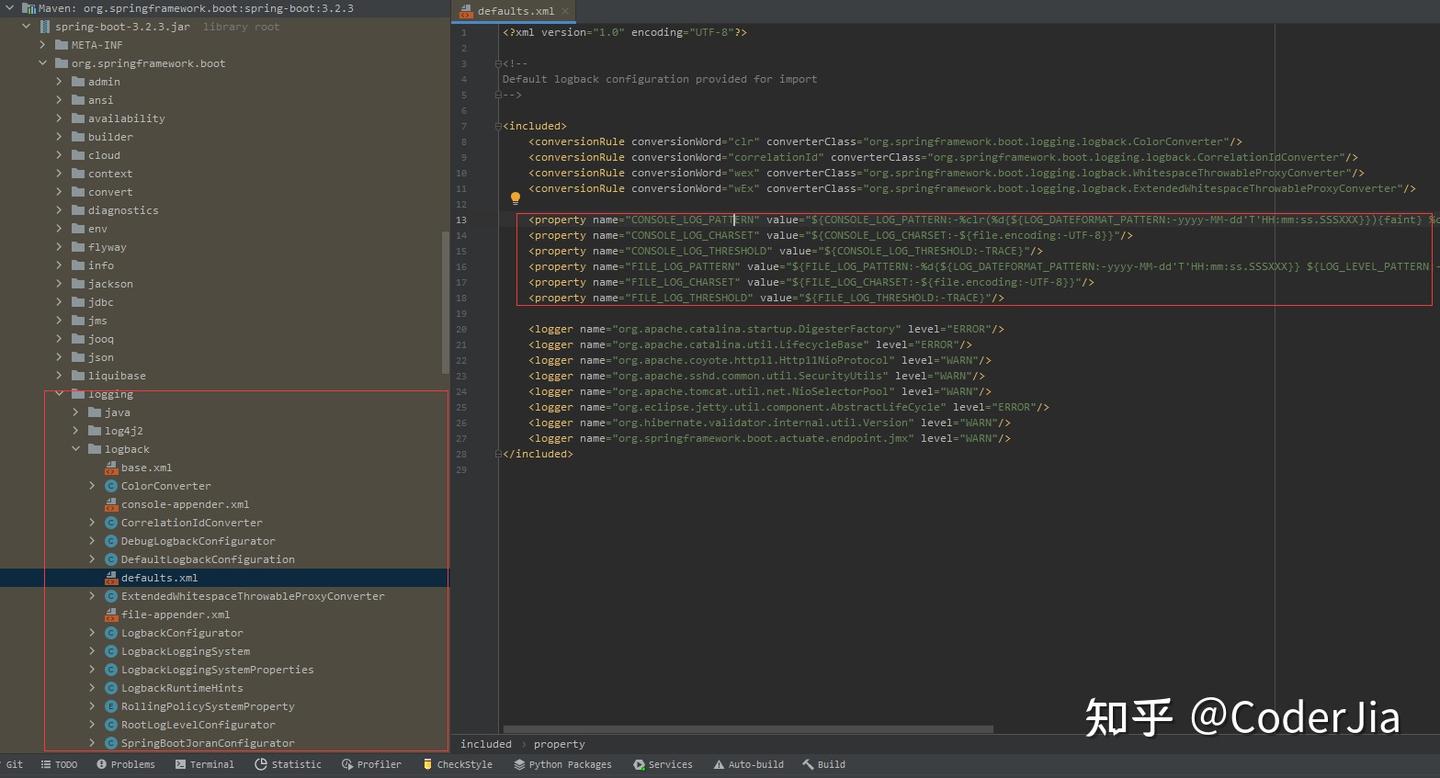Click line number 13 in the gutter
1440x778 pixels.
coord(461,220)
